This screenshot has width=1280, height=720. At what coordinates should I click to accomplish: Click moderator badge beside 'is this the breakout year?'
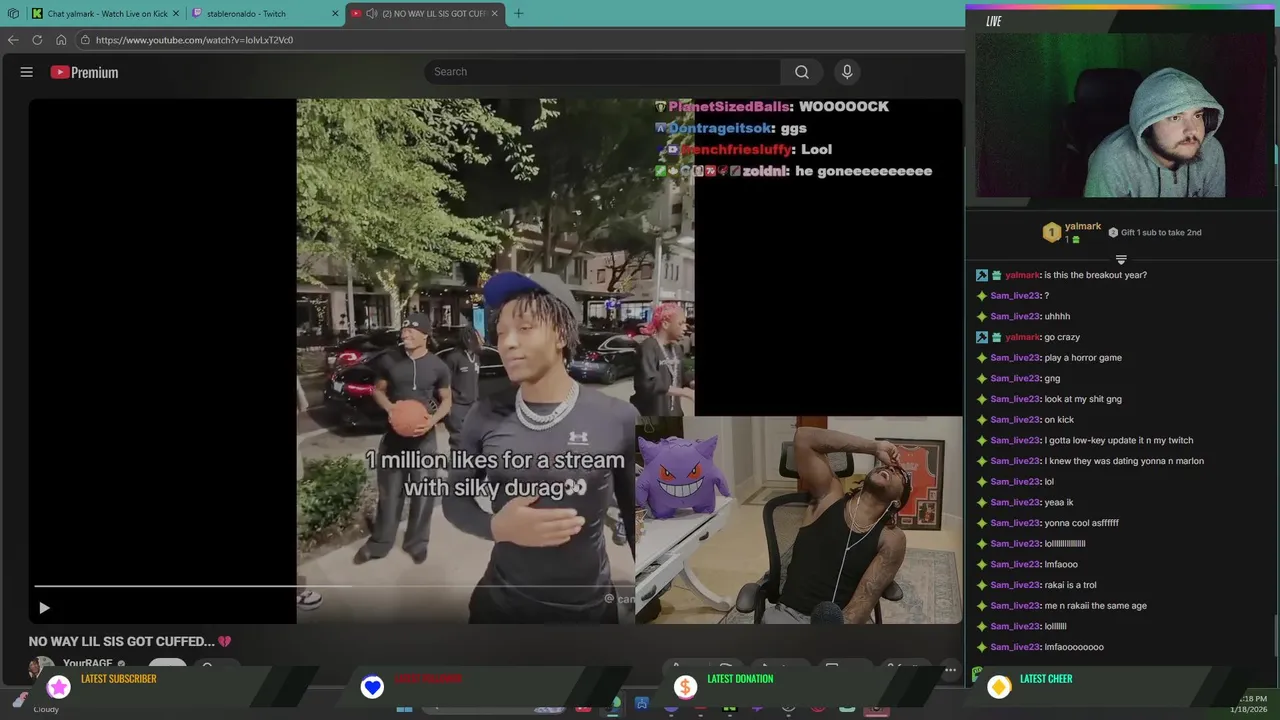click(982, 275)
